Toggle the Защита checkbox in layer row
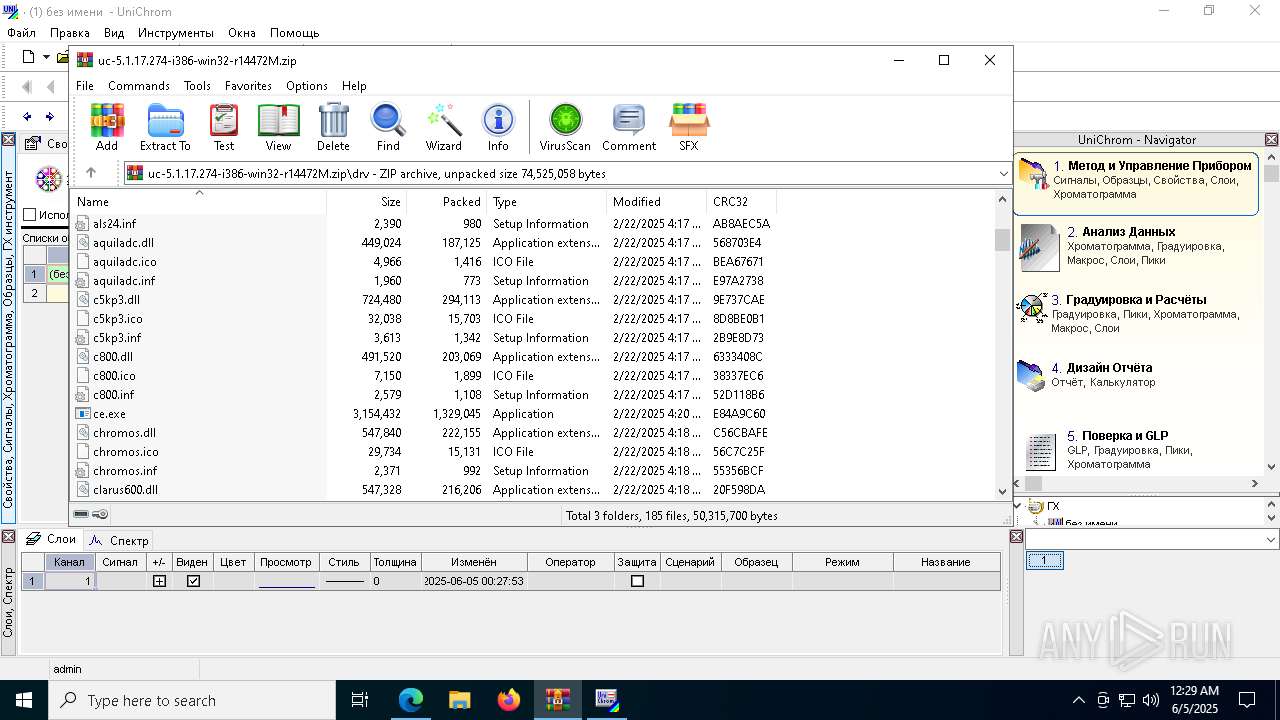Image resolution: width=1280 pixels, height=720 pixels. click(637, 581)
